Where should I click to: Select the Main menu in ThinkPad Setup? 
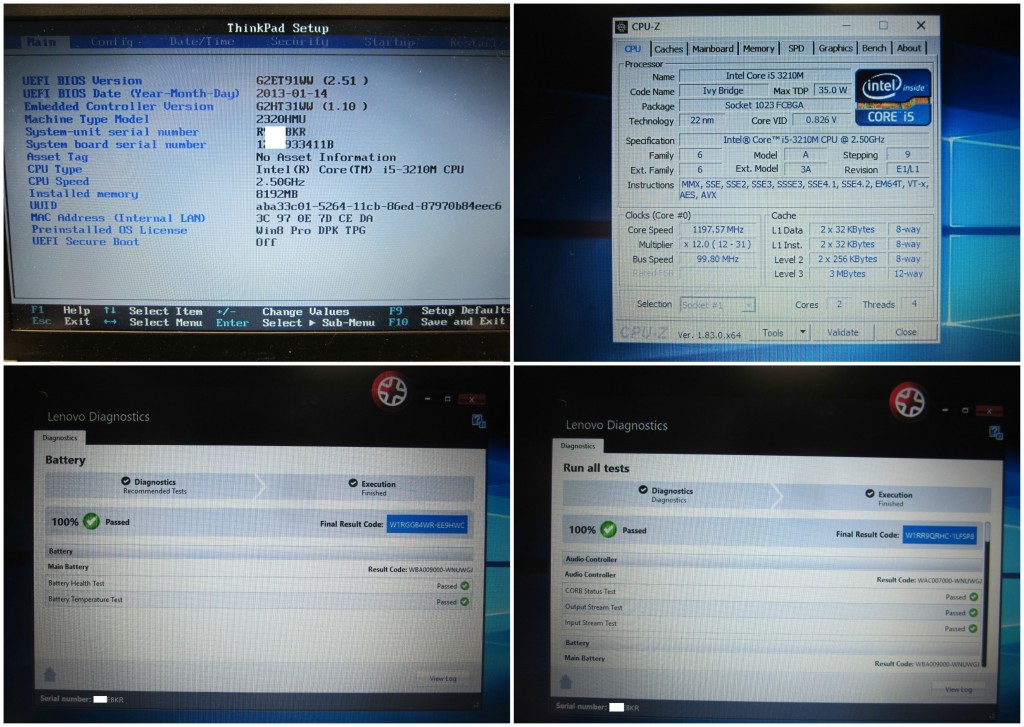[40, 42]
